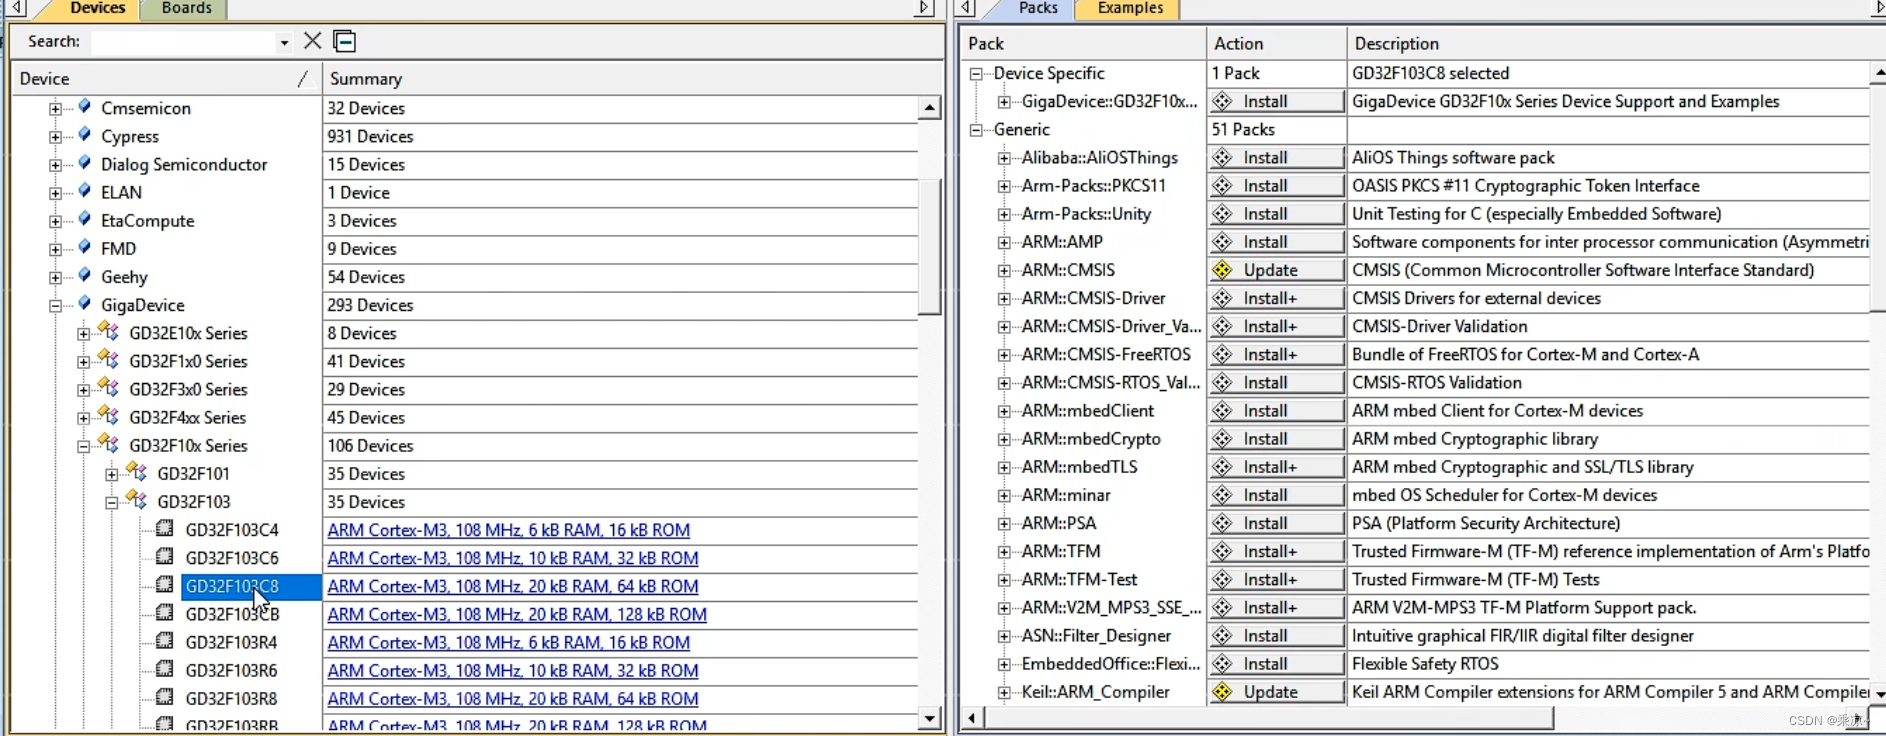Switch to the Devices tab
The width and height of the screenshot is (1886, 736).
point(97,9)
